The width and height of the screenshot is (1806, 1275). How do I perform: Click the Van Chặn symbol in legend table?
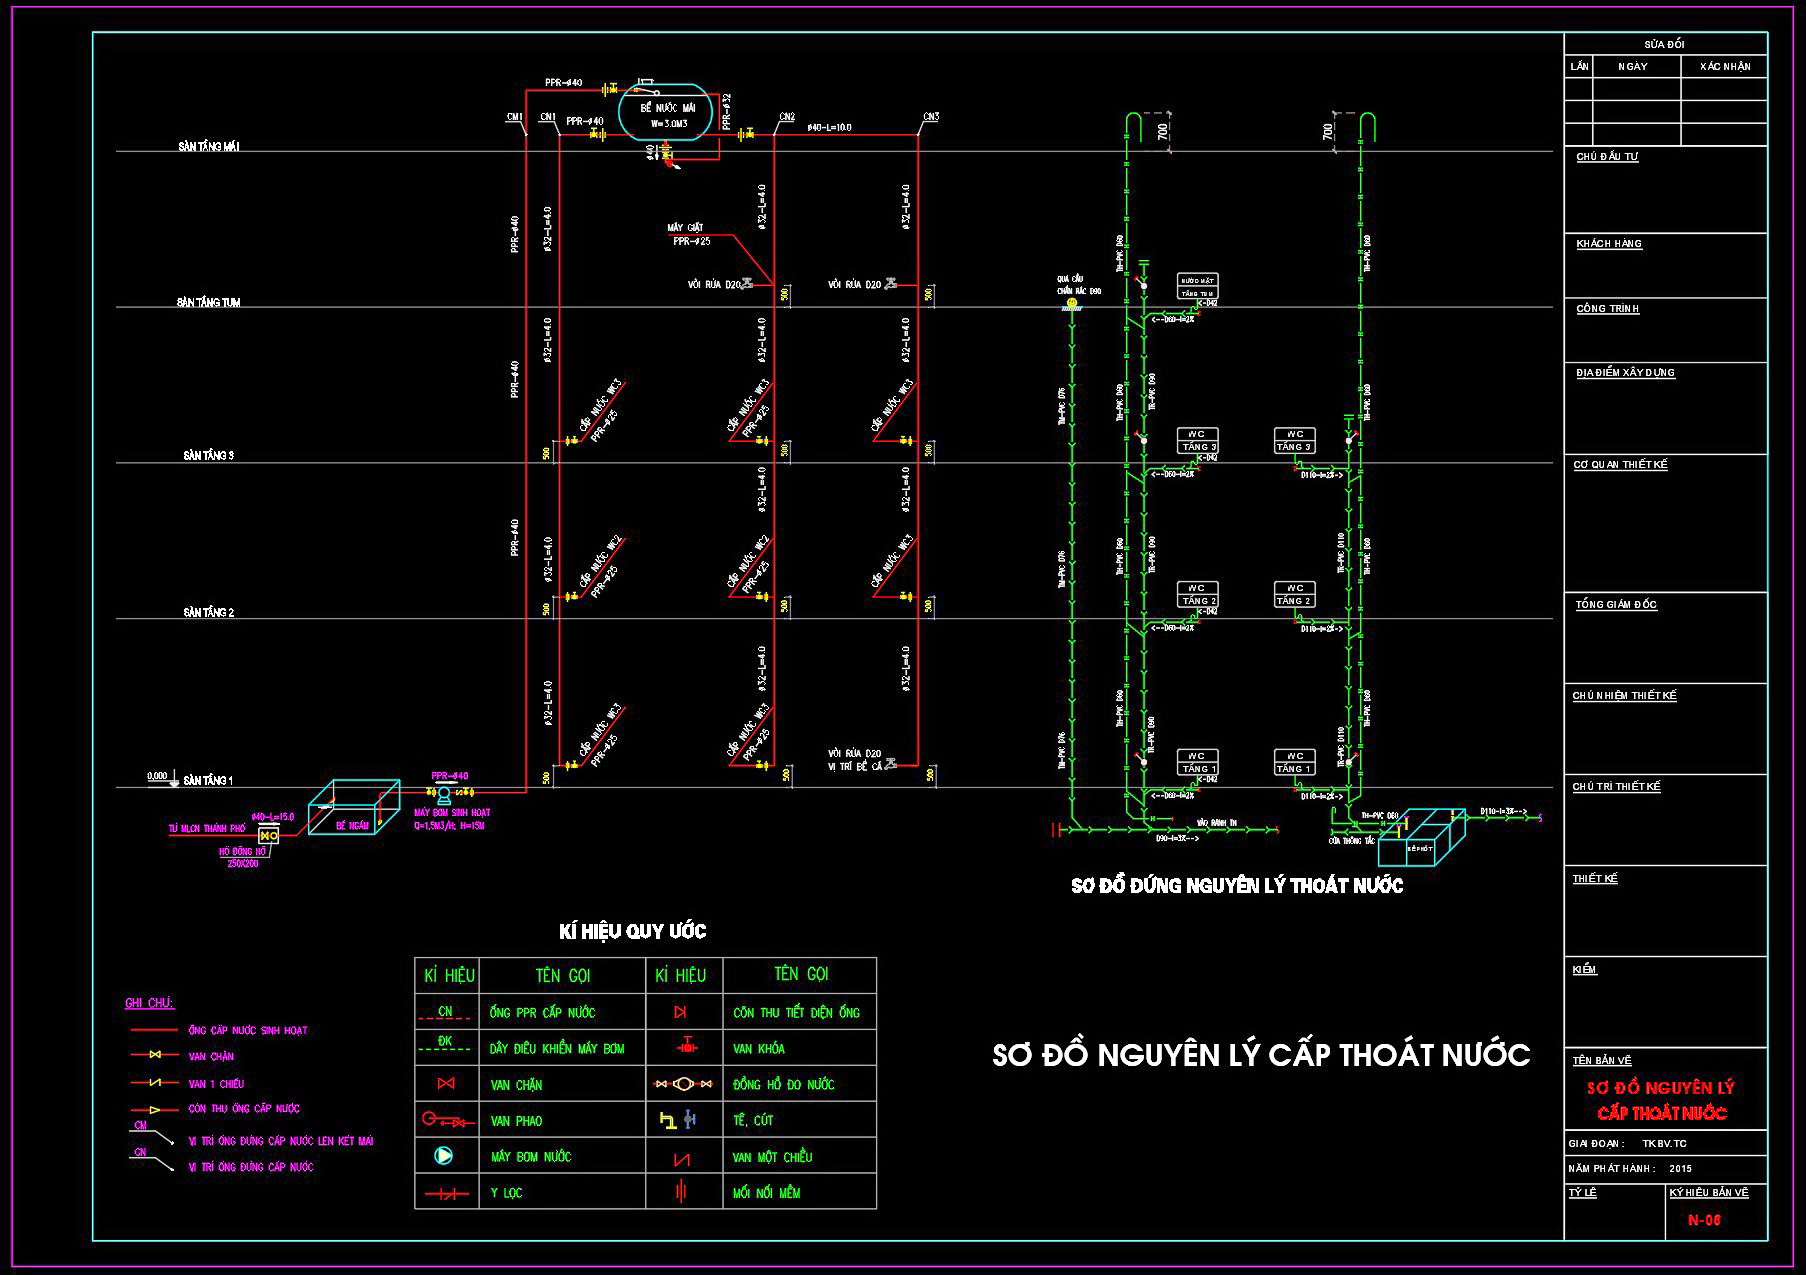coord(446,1084)
